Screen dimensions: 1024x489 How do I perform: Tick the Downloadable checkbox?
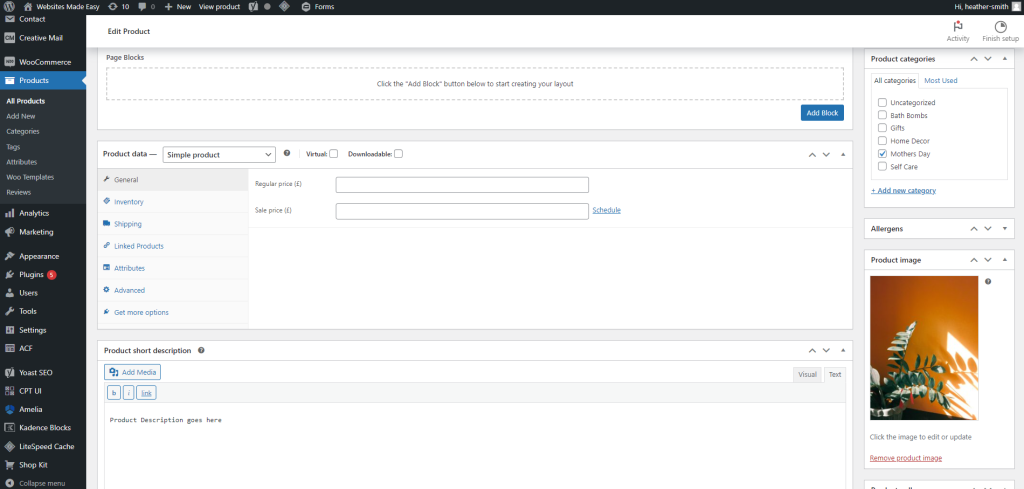[x=398, y=154]
